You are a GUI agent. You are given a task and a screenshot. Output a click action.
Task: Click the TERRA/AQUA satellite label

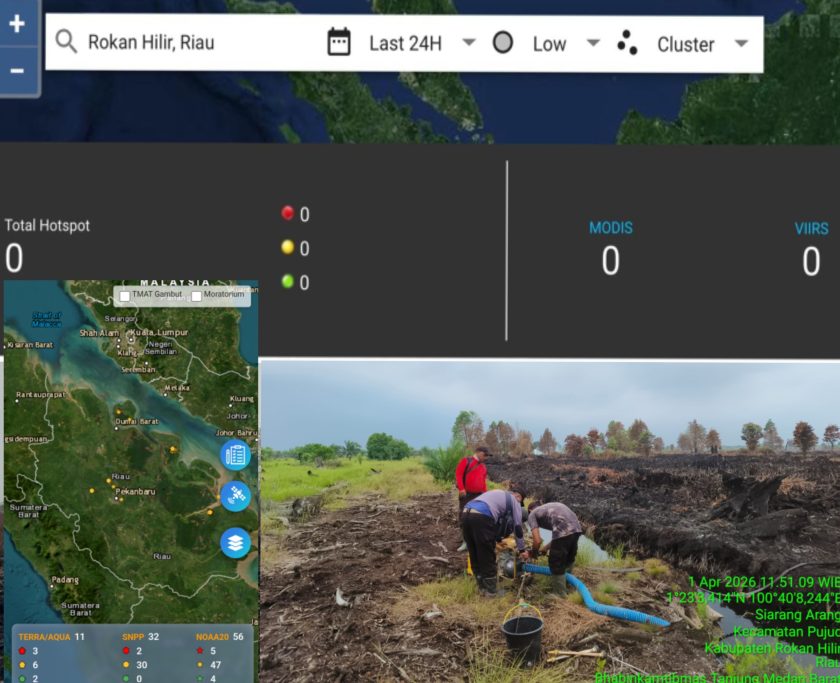44,636
